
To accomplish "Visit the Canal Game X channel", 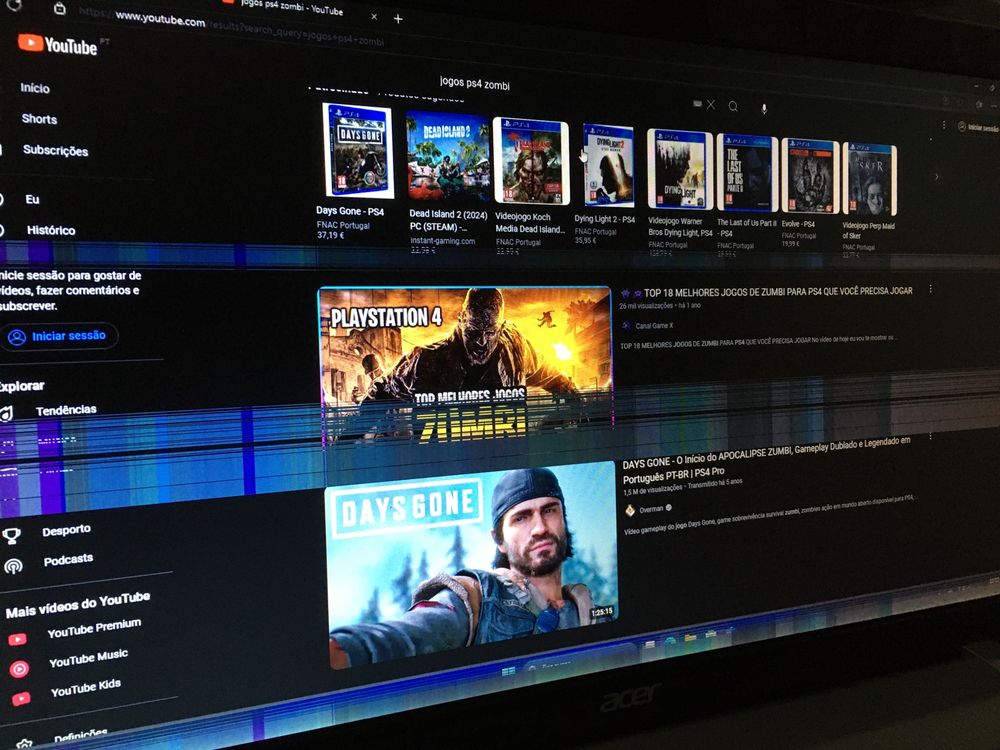I will click(x=654, y=325).
